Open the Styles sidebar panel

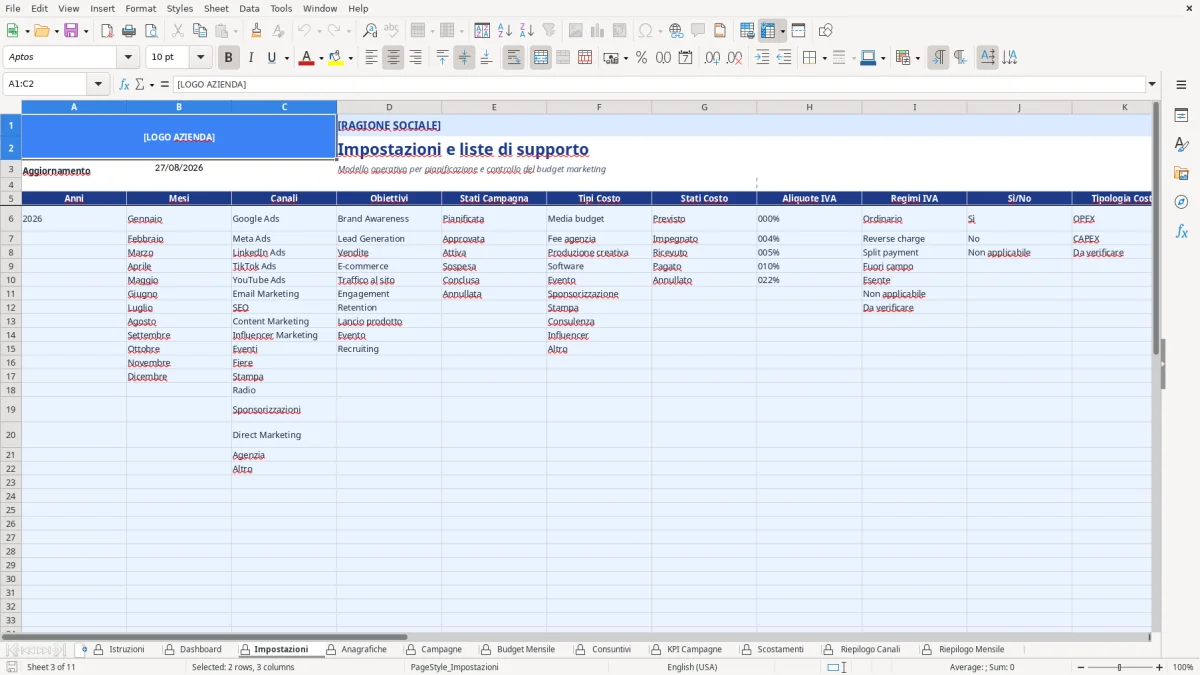(x=1181, y=145)
